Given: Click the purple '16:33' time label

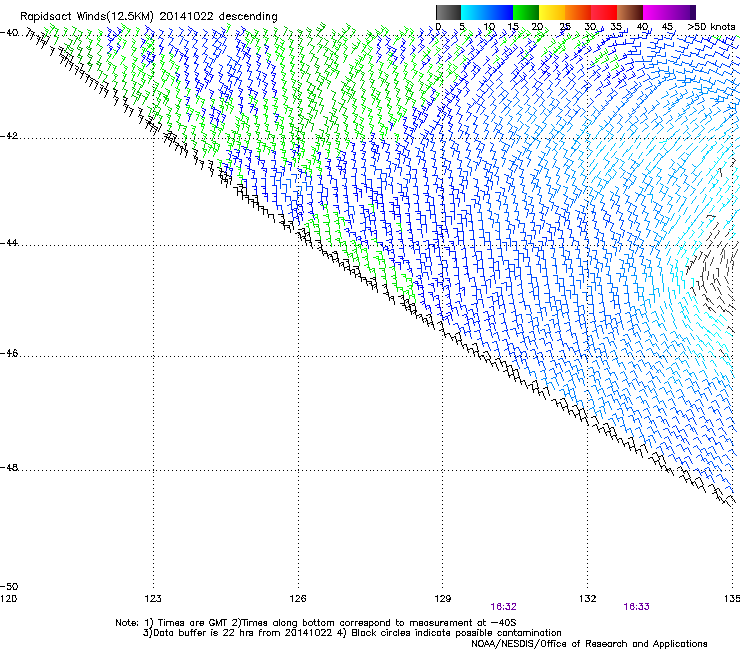Looking at the screenshot, I should 636,607.
